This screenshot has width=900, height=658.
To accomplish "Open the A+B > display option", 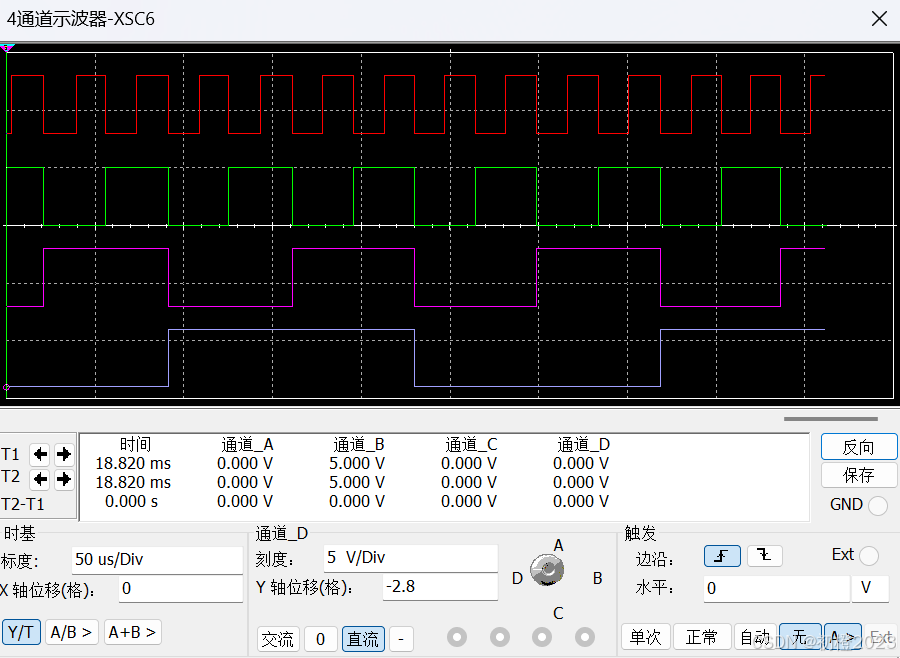I will pyautogui.click(x=133, y=632).
